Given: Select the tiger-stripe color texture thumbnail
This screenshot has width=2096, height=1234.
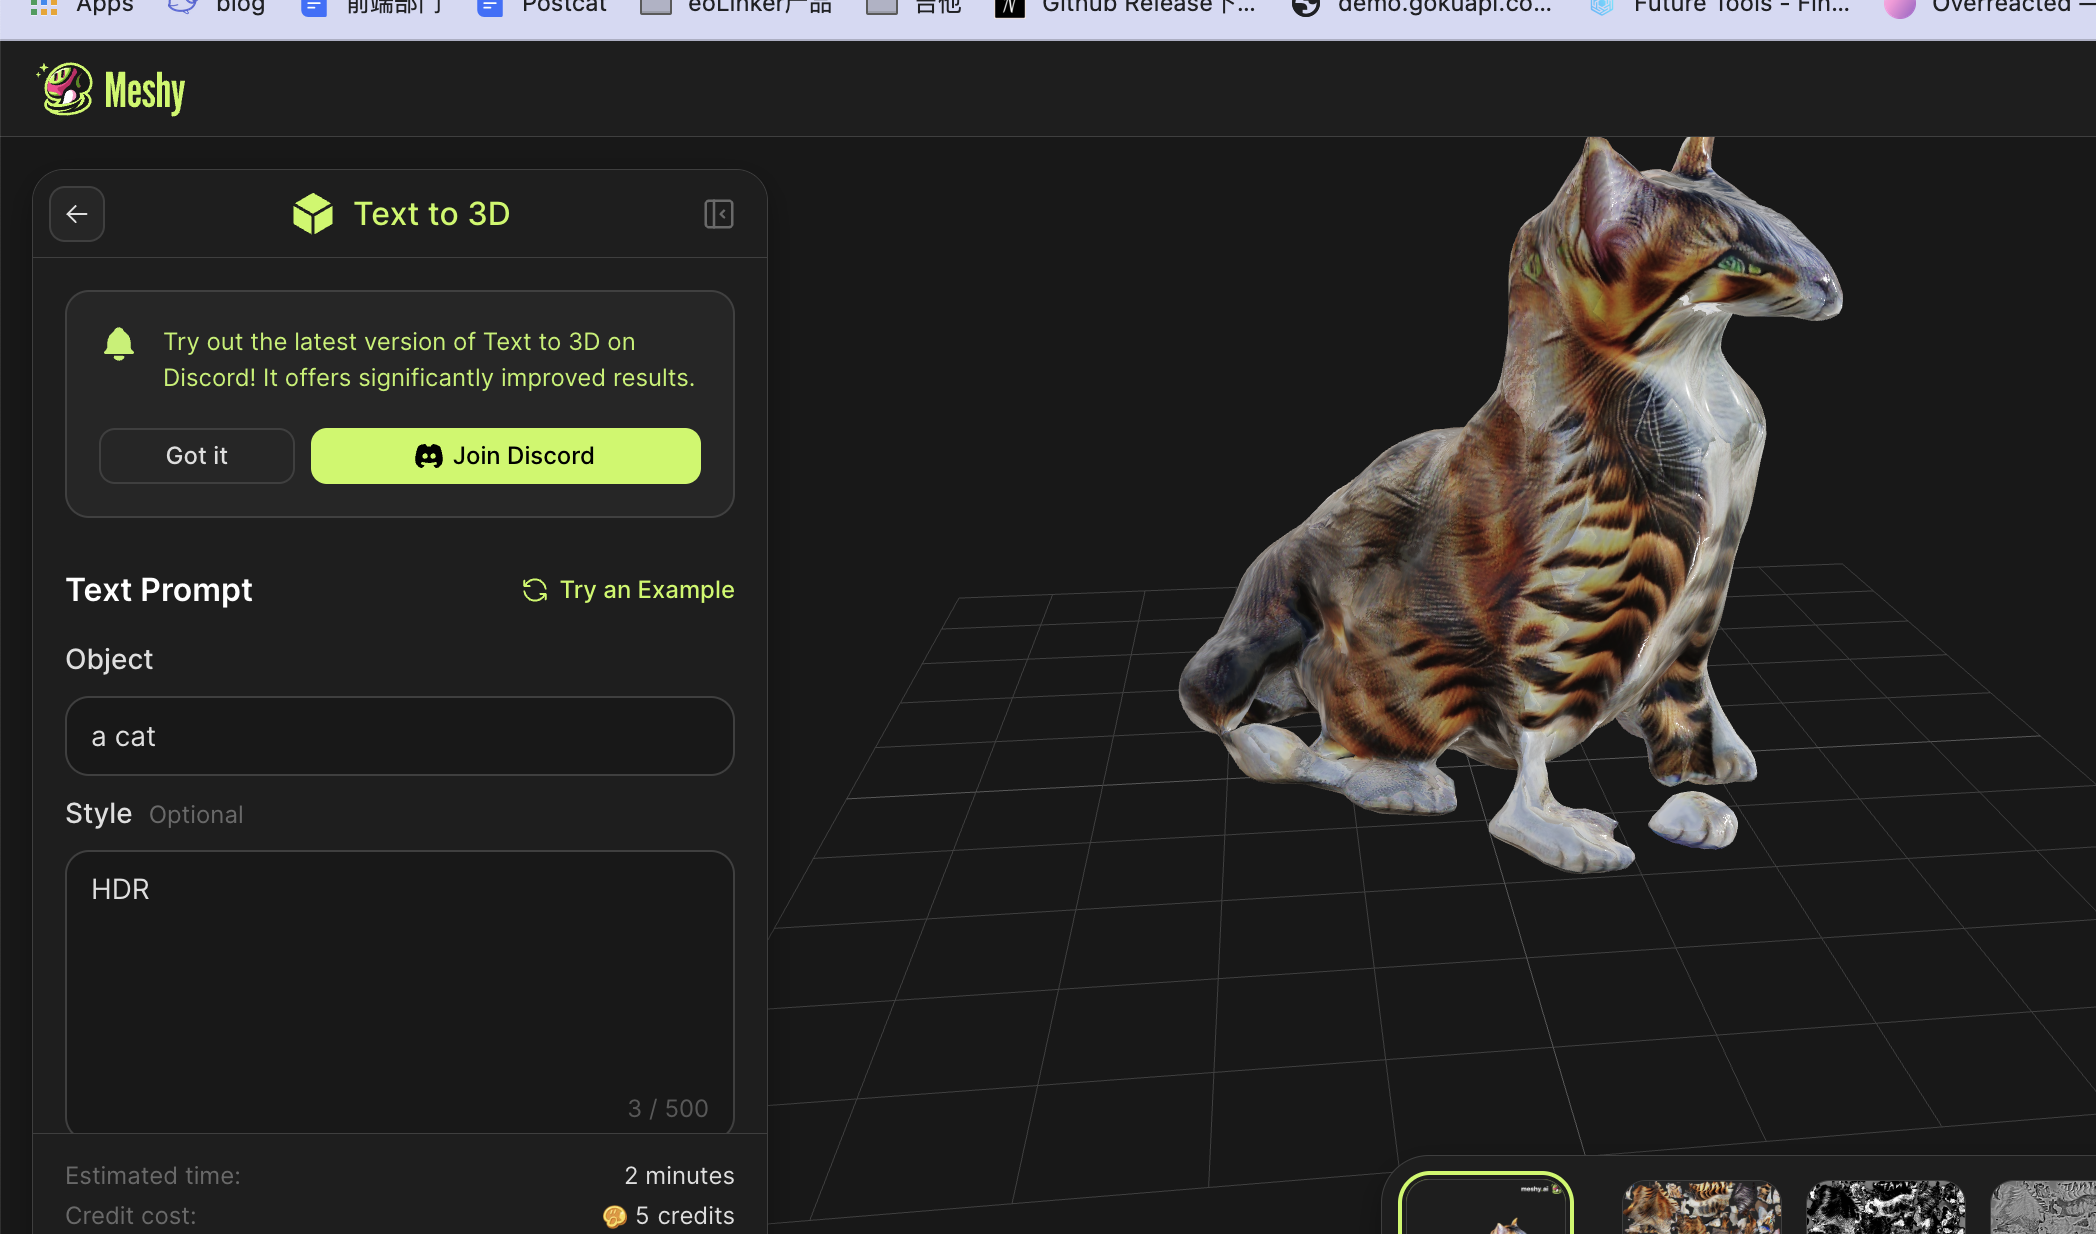Looking at the screenshot, I should pyautogui.click(x=1702, y=1207).
